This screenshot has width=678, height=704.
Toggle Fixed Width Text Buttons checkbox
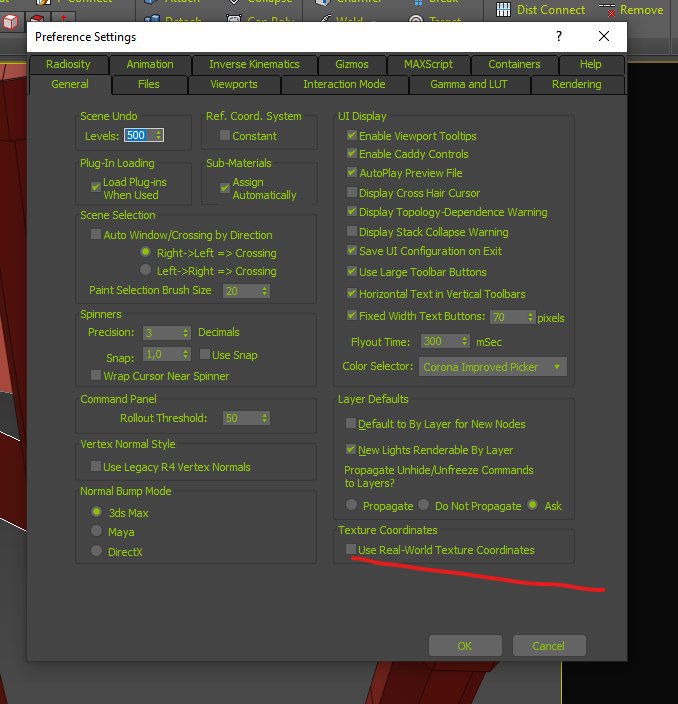(352, 315)
